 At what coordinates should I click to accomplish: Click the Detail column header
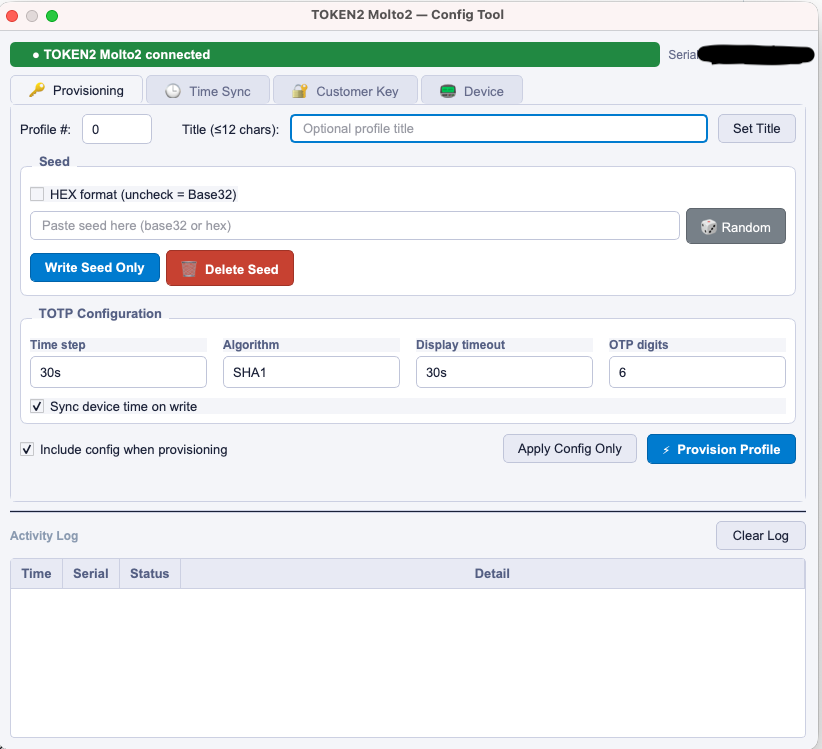point(492,573)
